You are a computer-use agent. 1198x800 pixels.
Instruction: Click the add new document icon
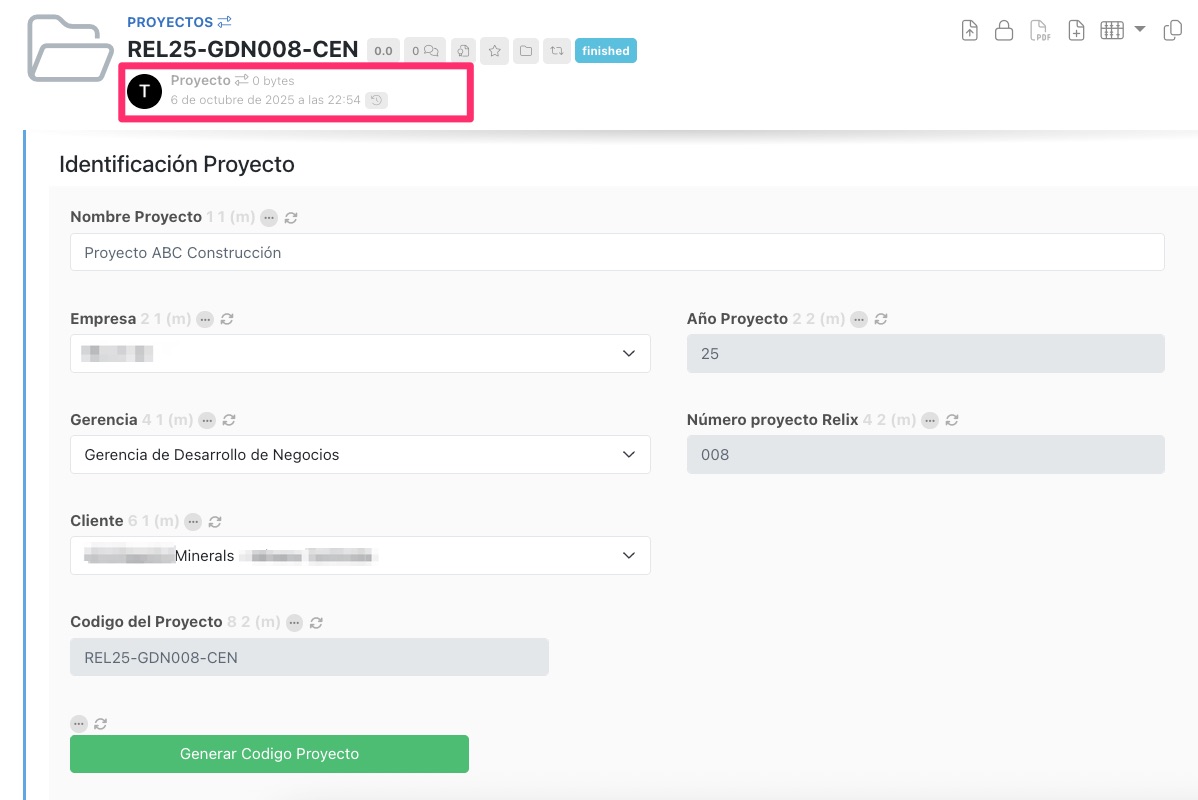(x=1076, y=31)
